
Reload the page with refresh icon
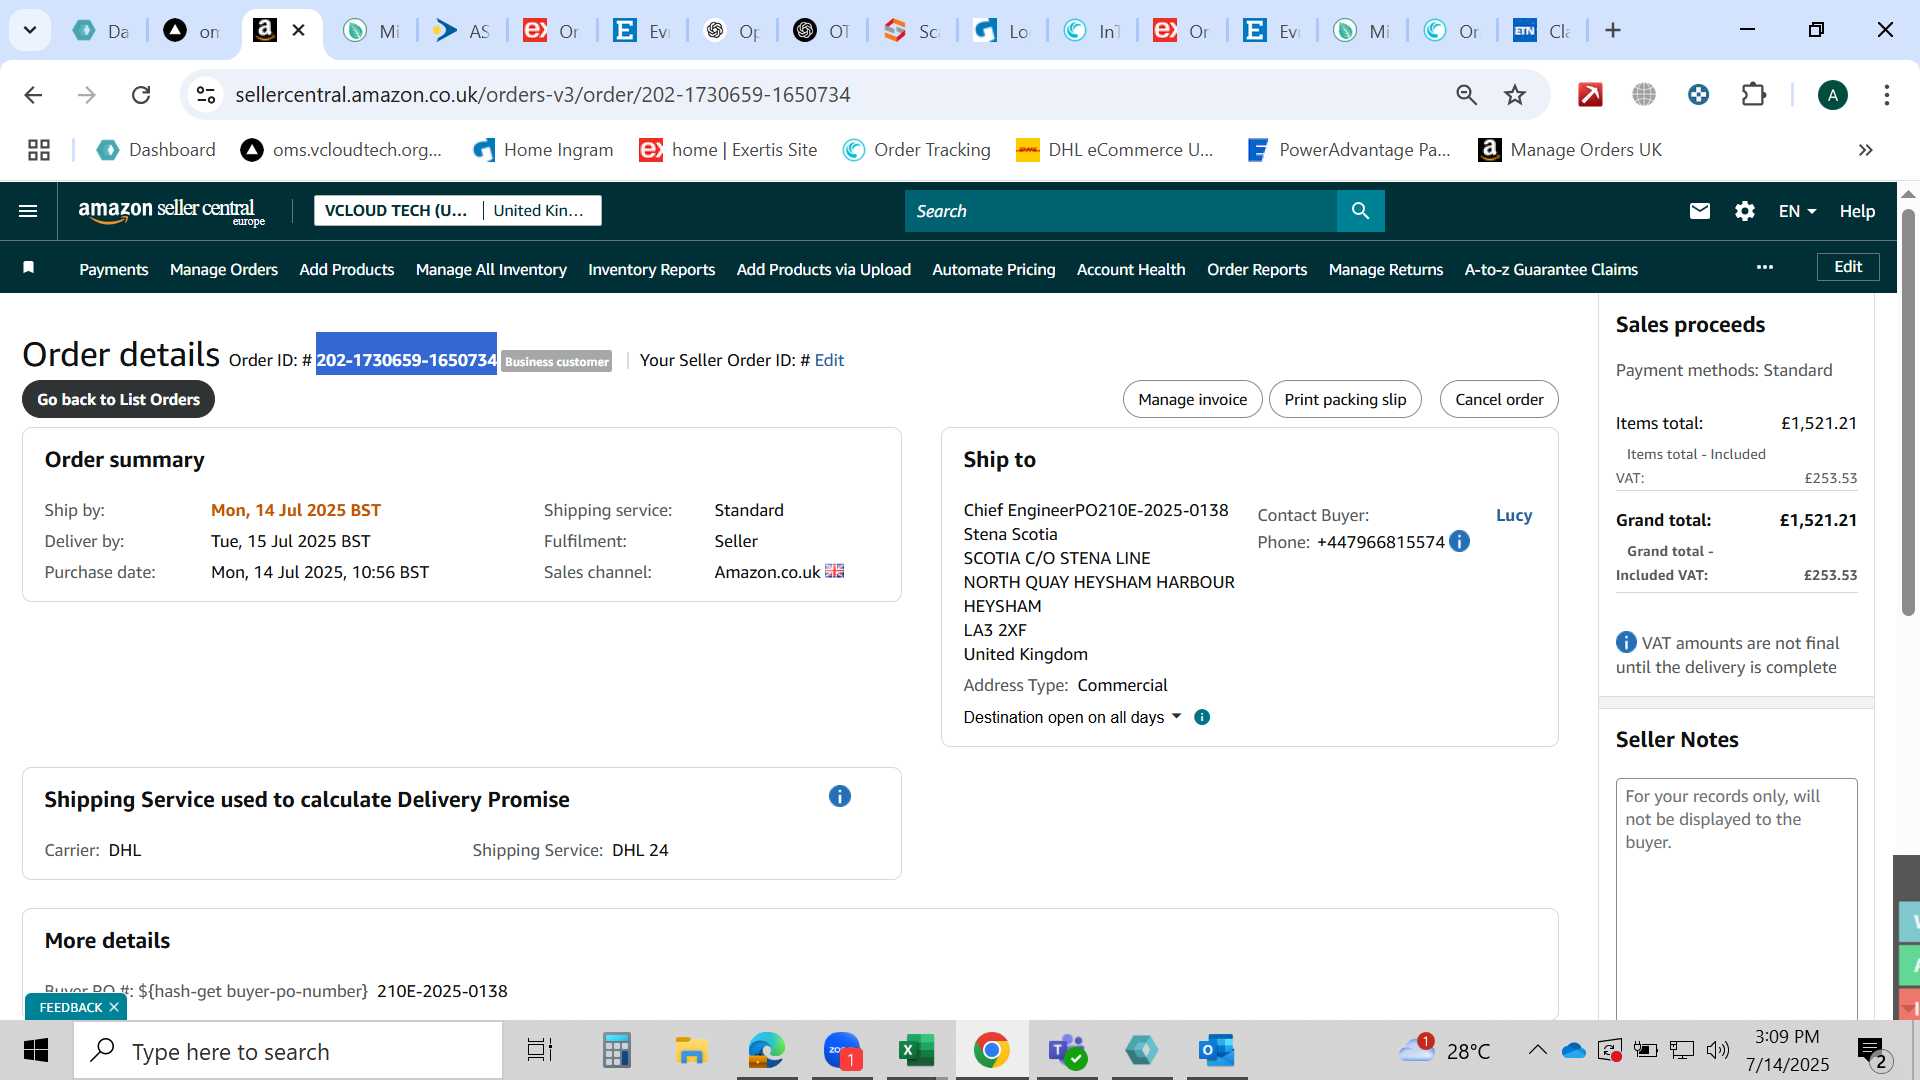pyautogui.click(x=141, y=95)
